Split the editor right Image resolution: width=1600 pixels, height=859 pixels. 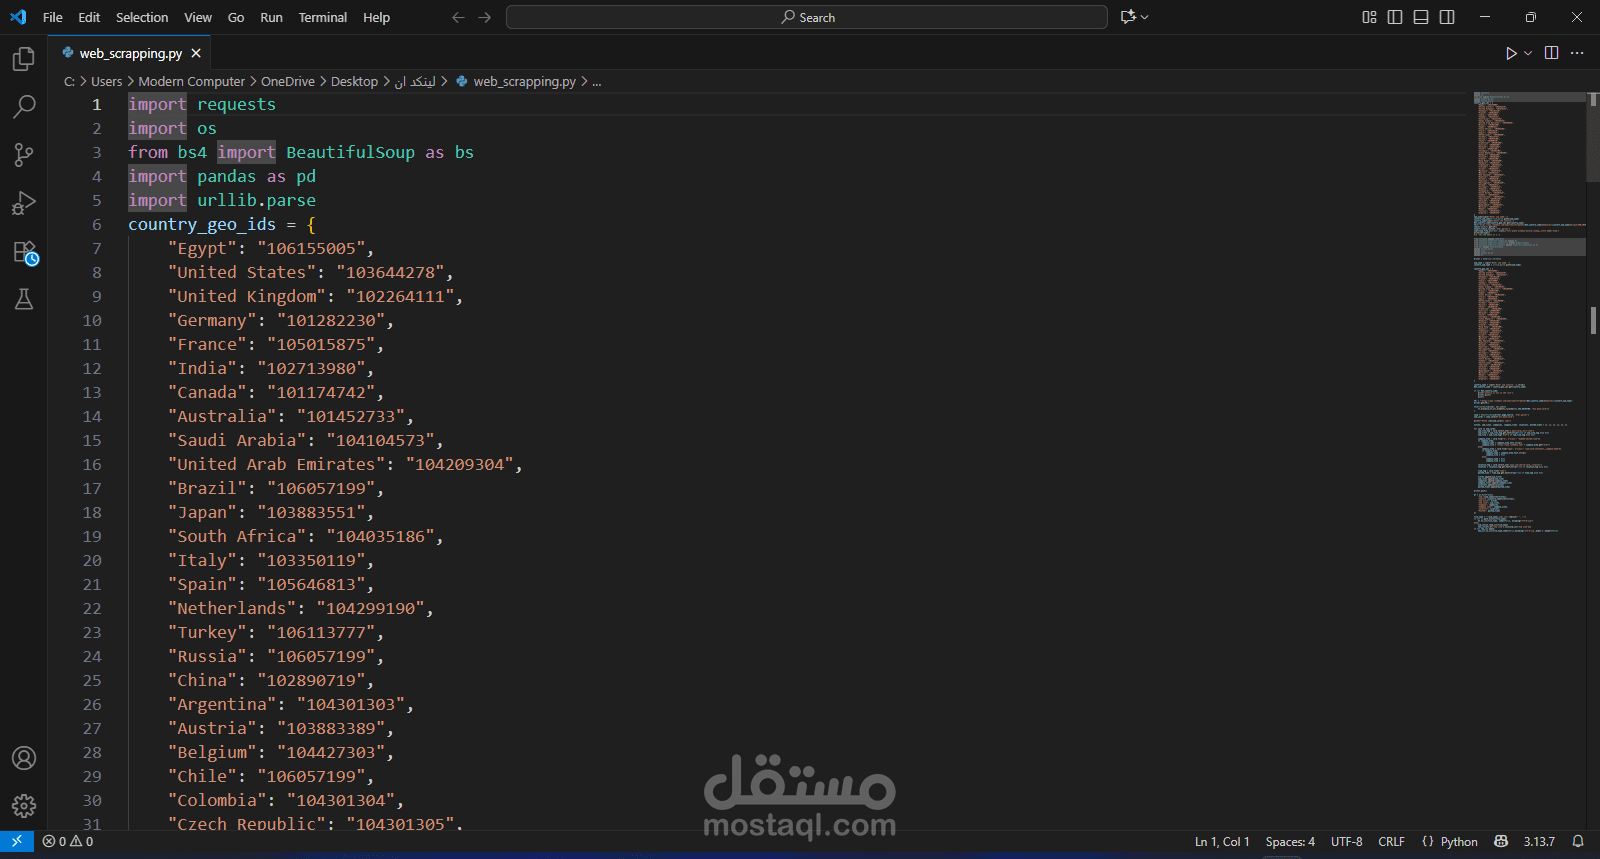[1551, 53]
